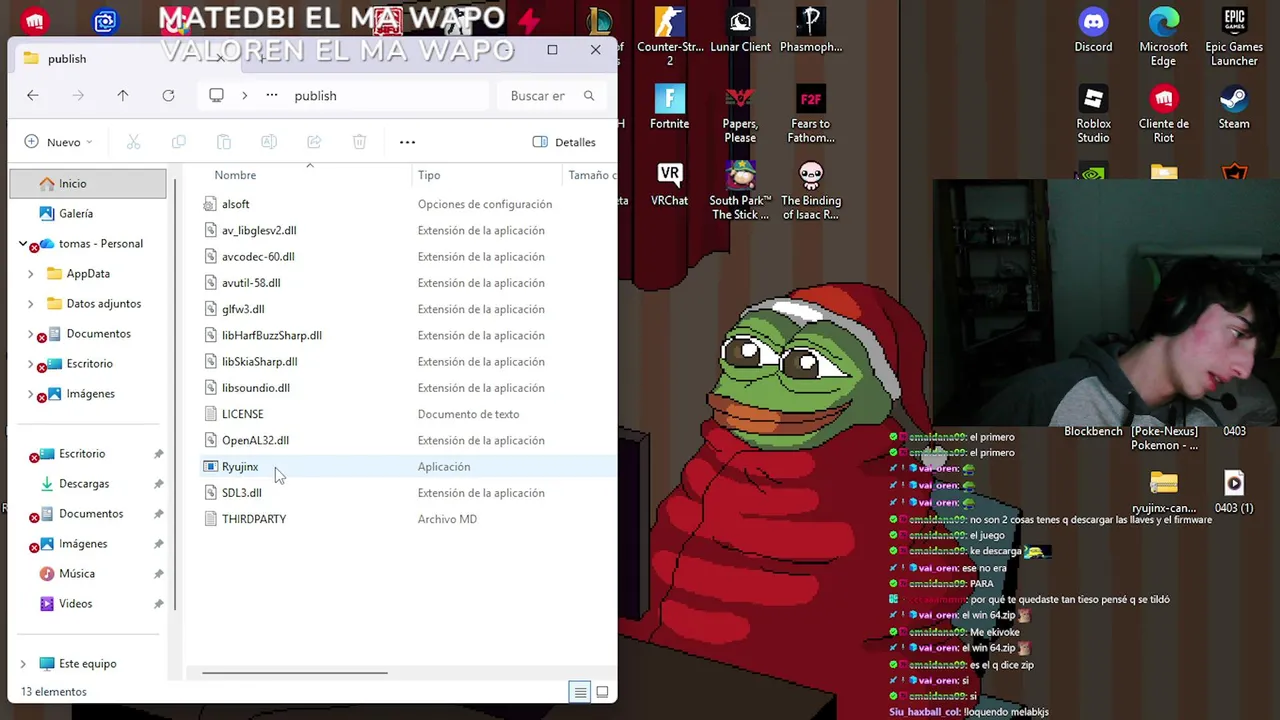Open ryujinx-can folder on desktop
This screenshot has height=720, width=1280.
point(1163,491)
